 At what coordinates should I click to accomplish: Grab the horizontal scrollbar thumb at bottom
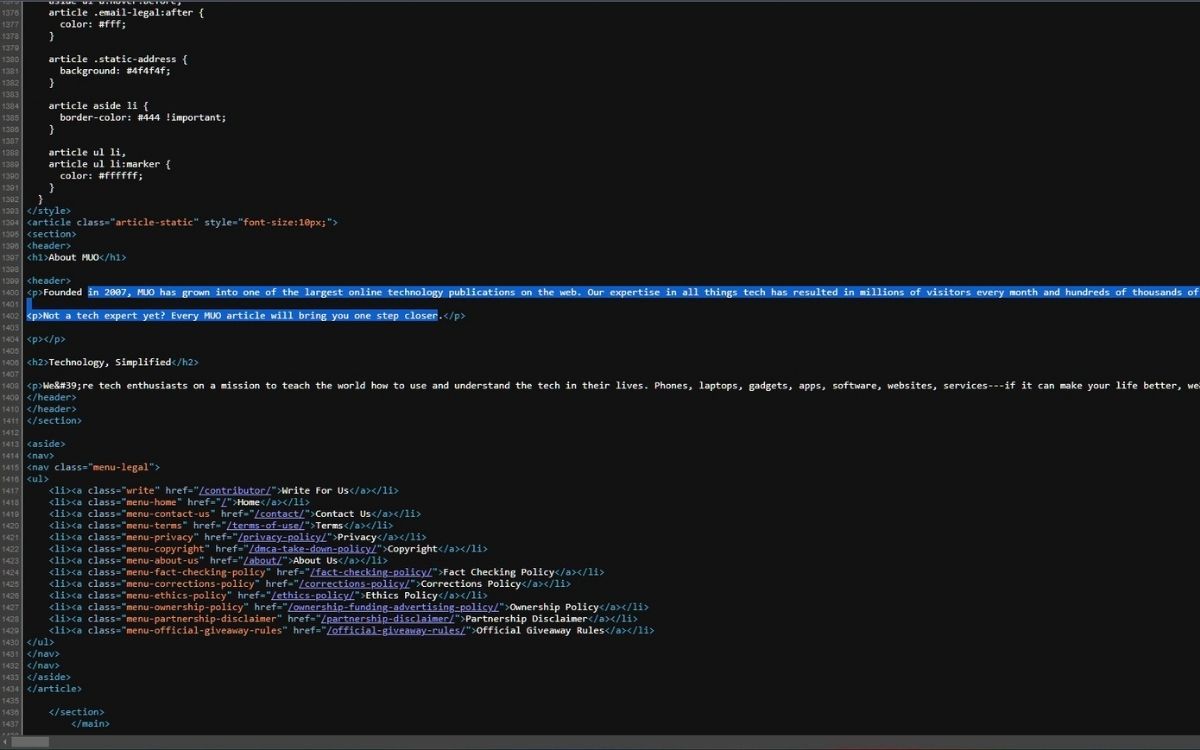pyautogui.click(x=29, y=742)
